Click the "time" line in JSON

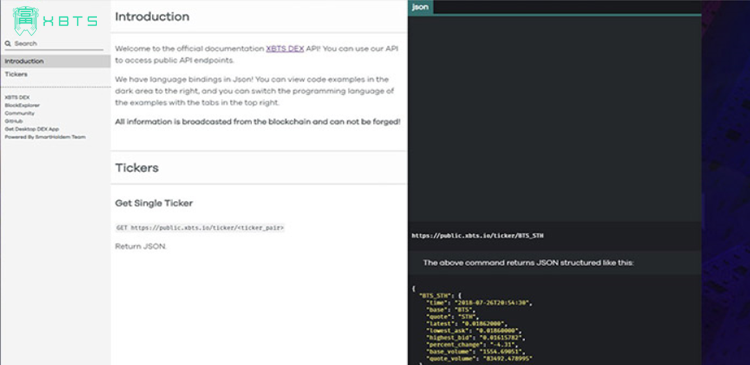tap(479, 303)
